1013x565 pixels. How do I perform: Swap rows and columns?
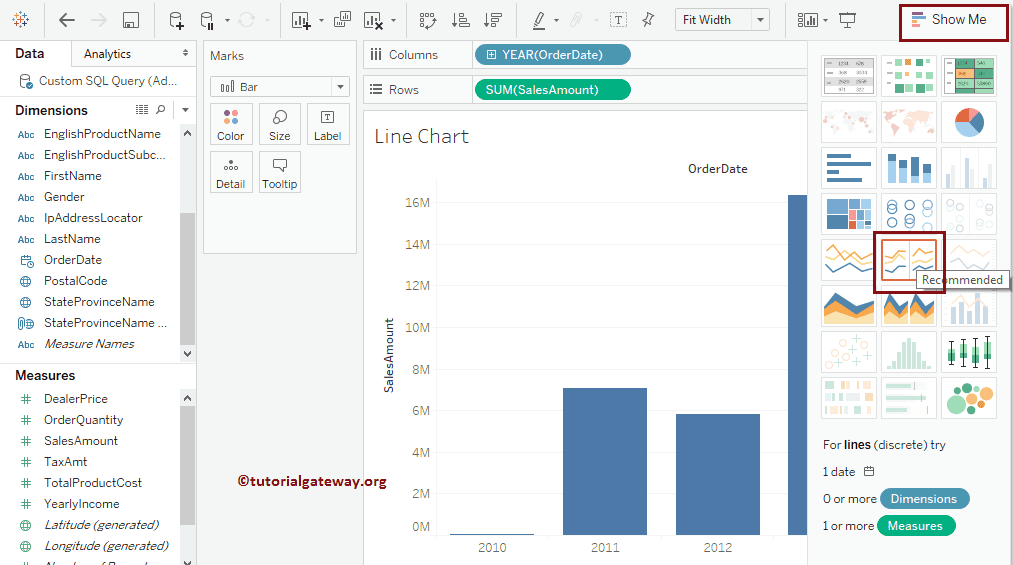428,20
